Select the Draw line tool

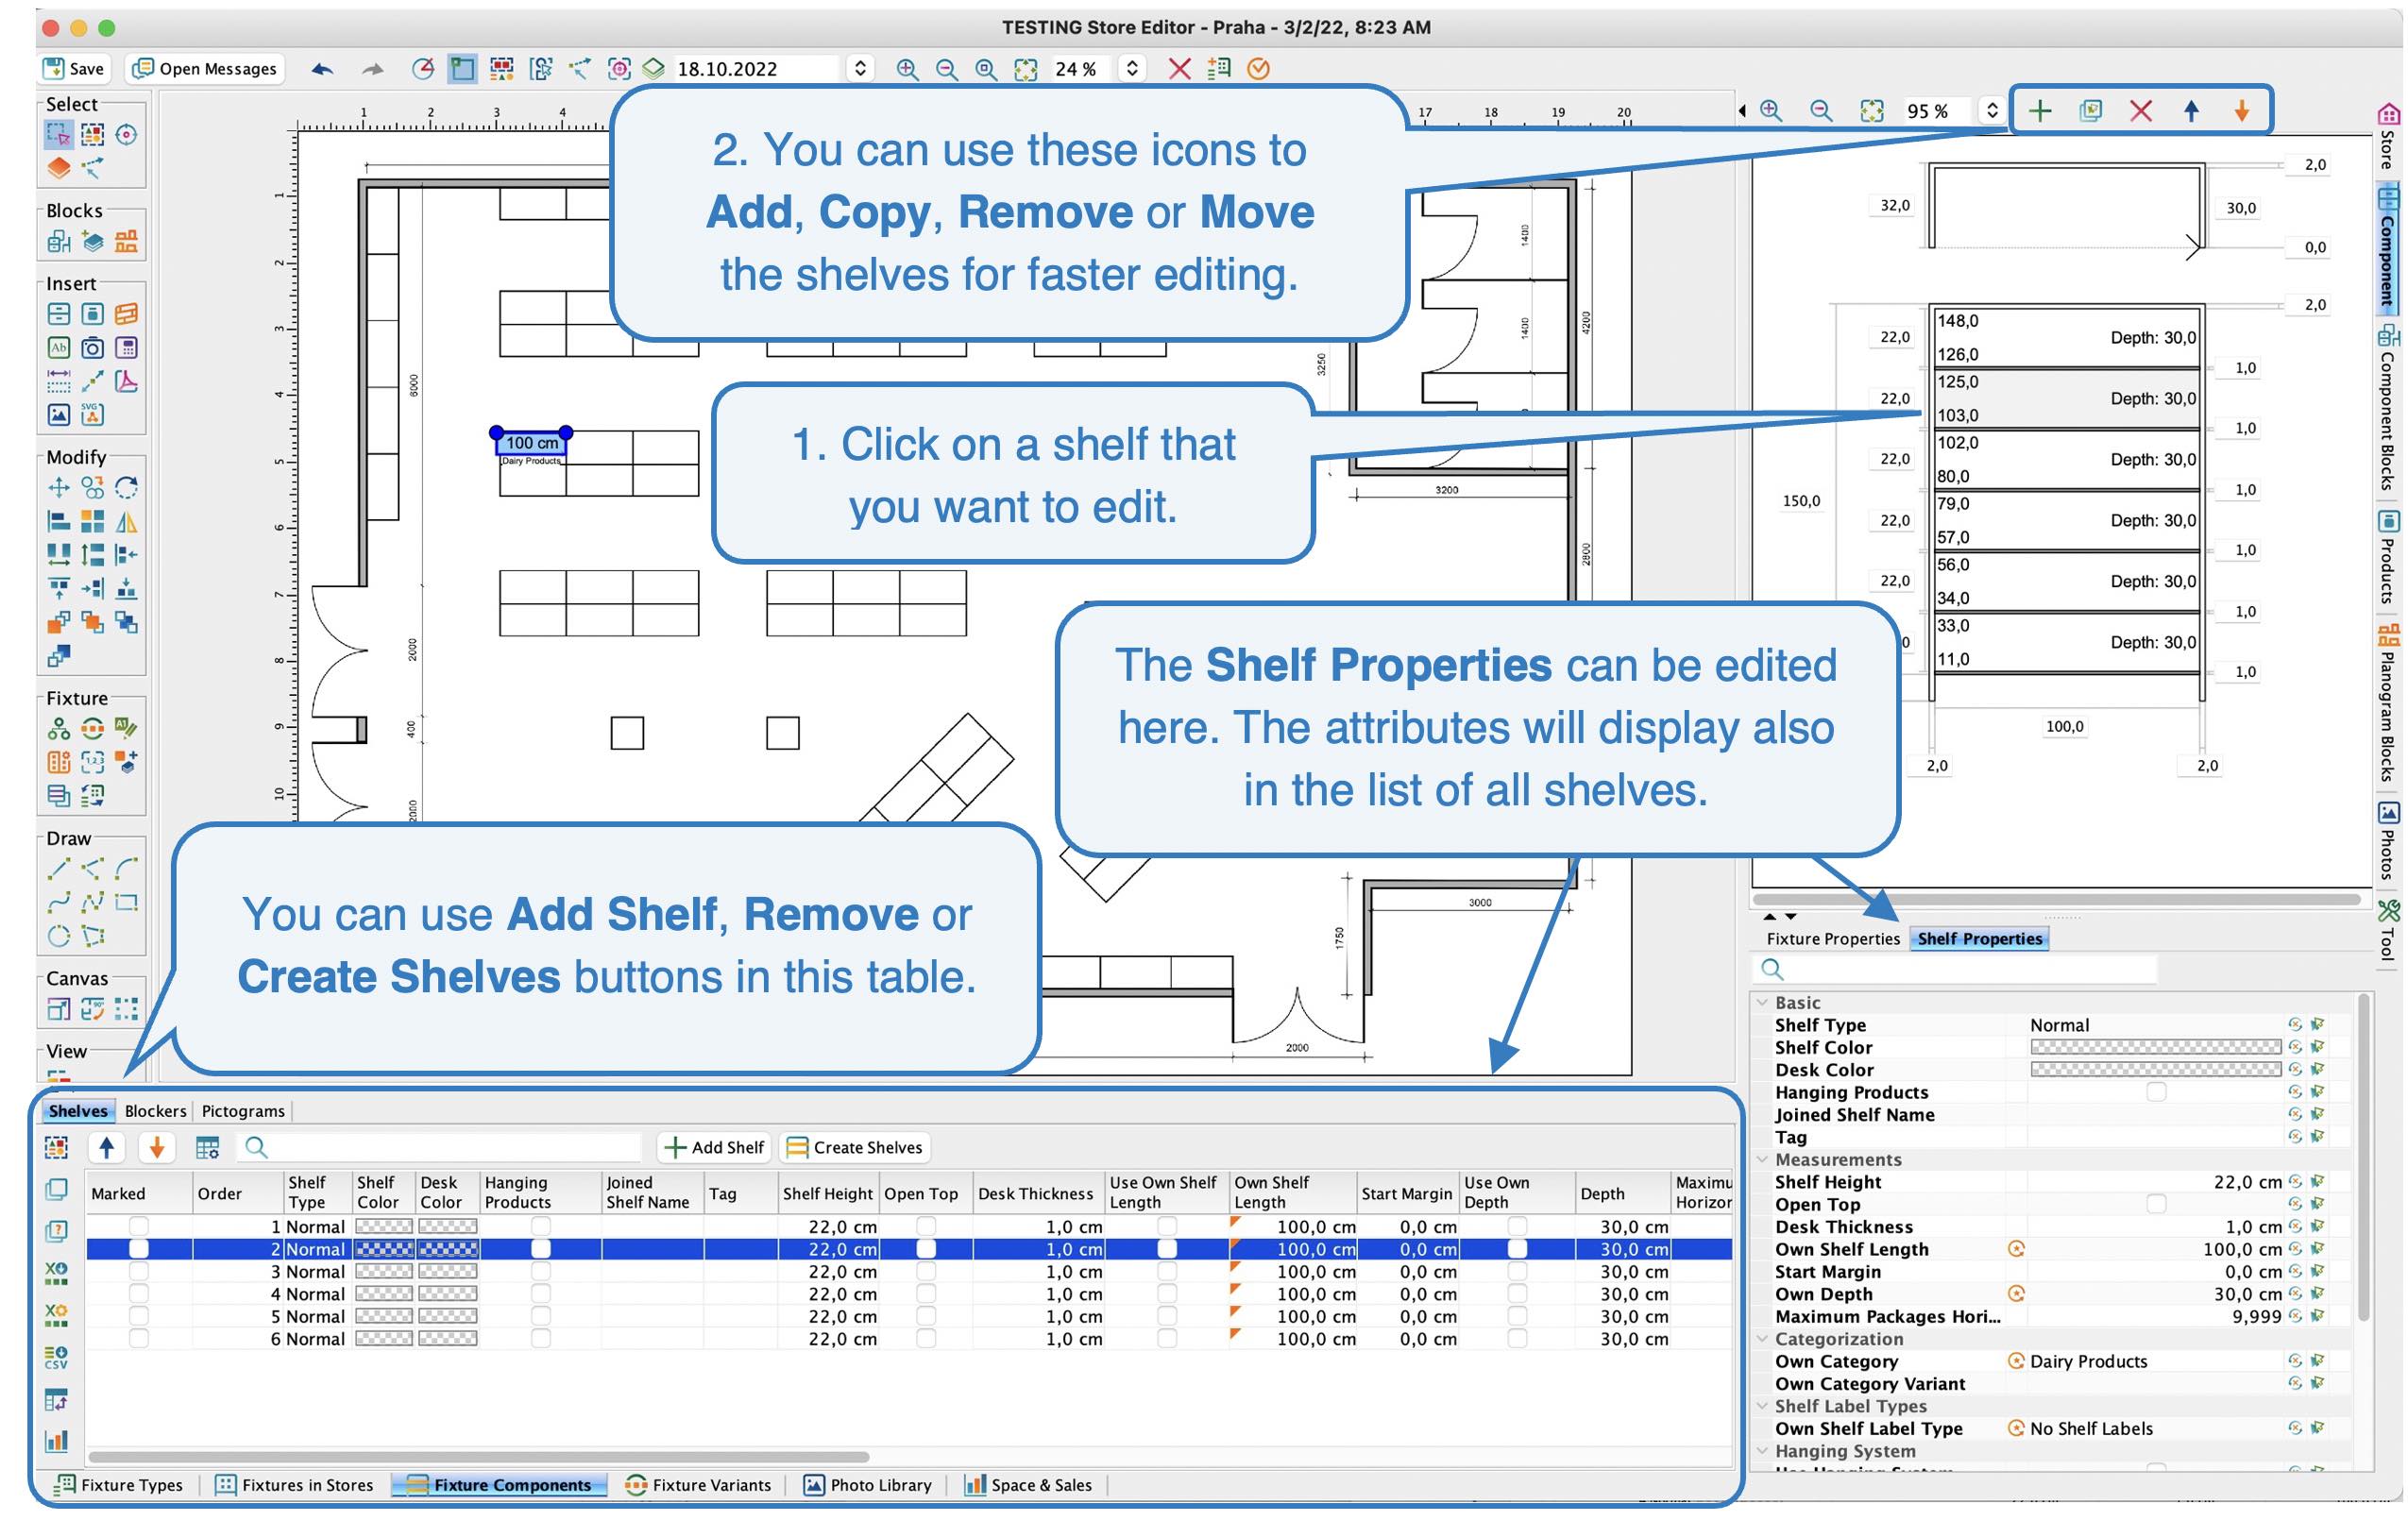coord(59,867)
